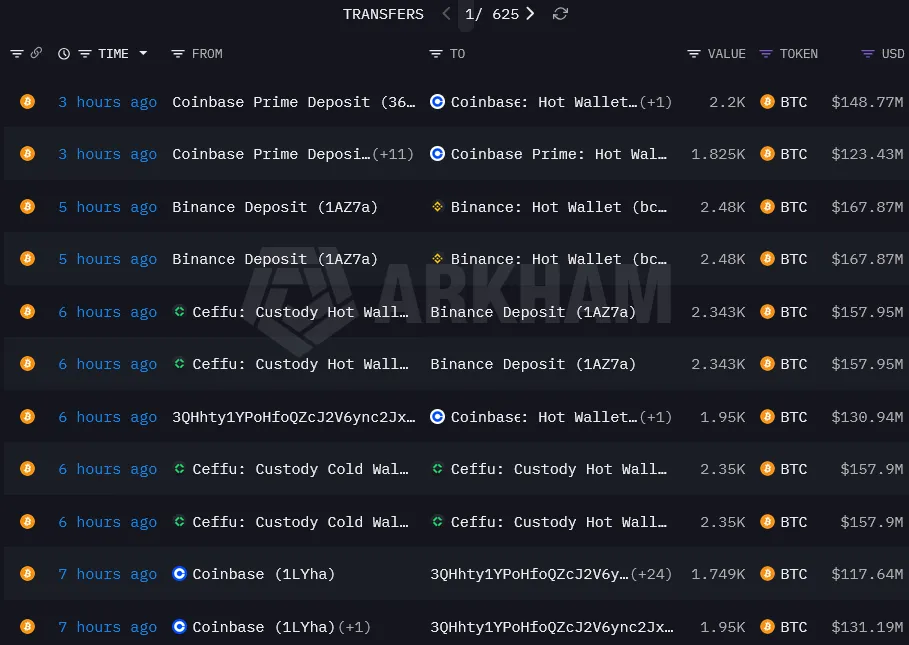Image resolution: width=909 pixels, height=645 pixels.
Task: Go to previous transfers page
Action: point(447,14)
